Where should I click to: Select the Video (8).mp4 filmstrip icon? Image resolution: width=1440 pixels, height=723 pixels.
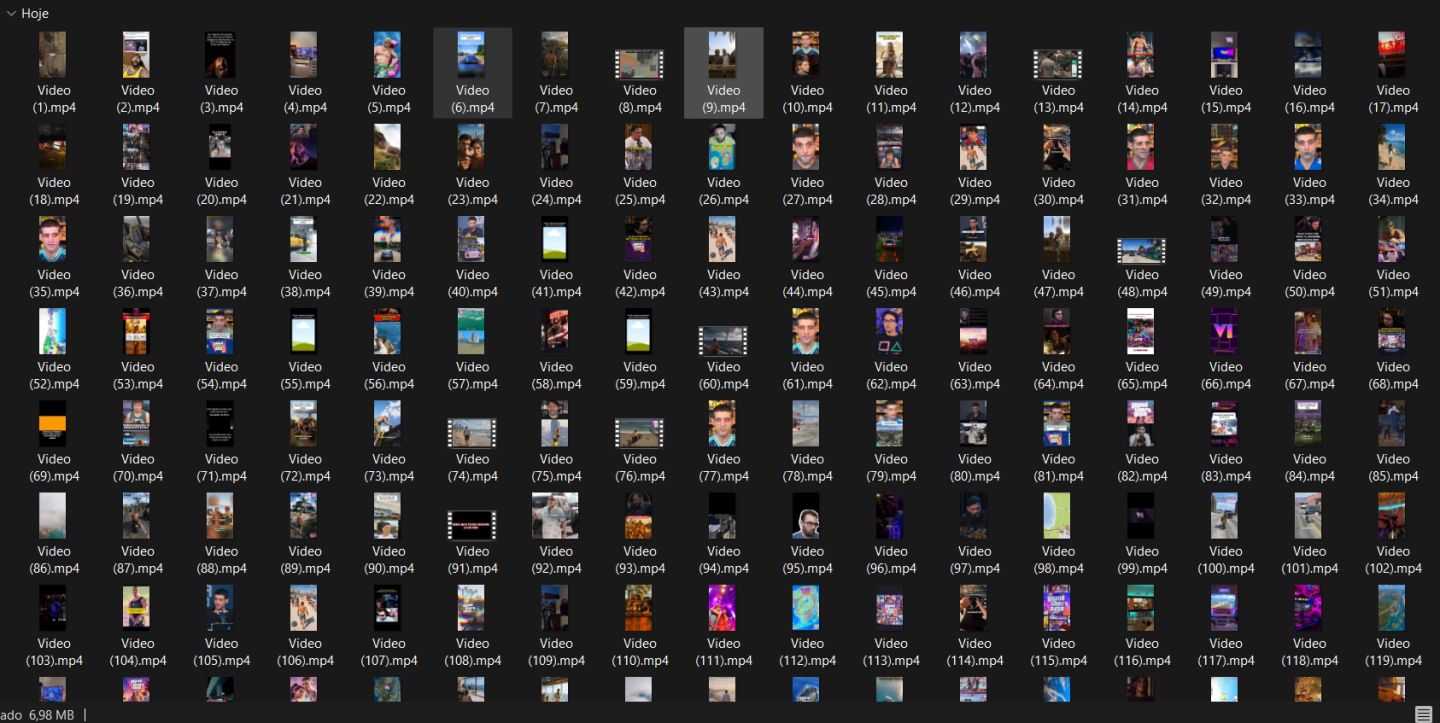pos(639,64)
